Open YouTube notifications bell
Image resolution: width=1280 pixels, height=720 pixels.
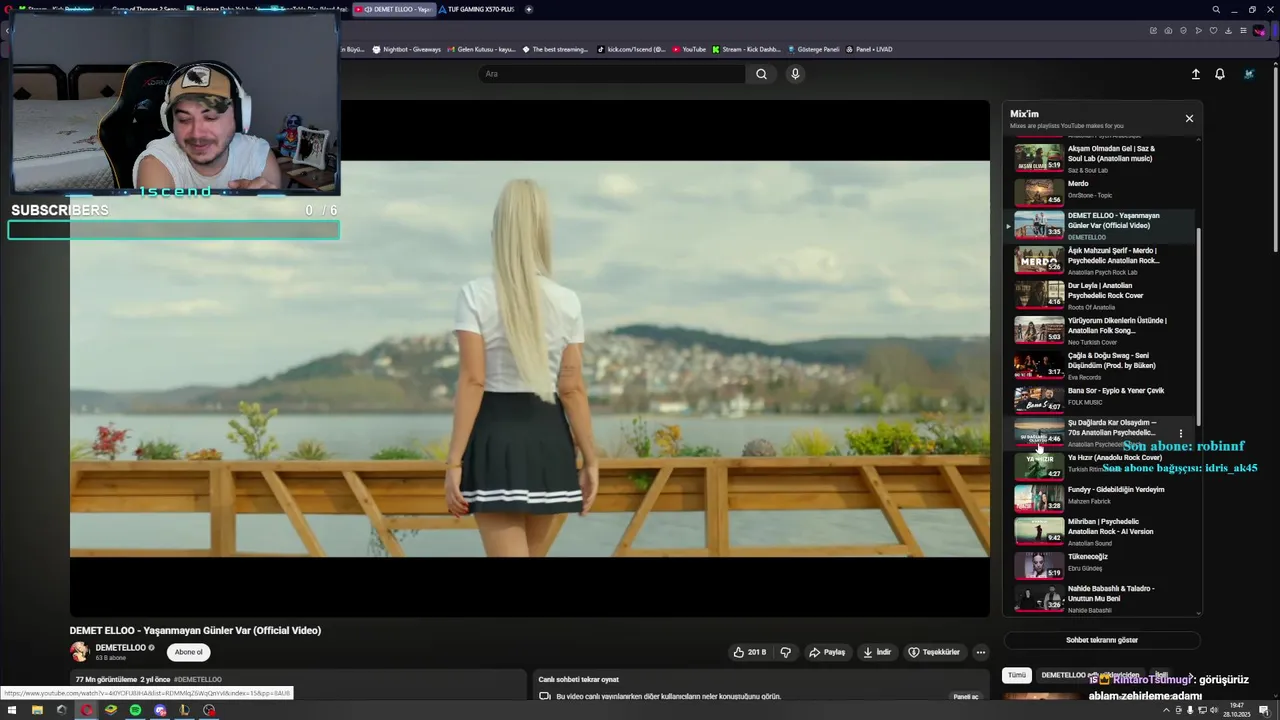tap(1220, 74)
